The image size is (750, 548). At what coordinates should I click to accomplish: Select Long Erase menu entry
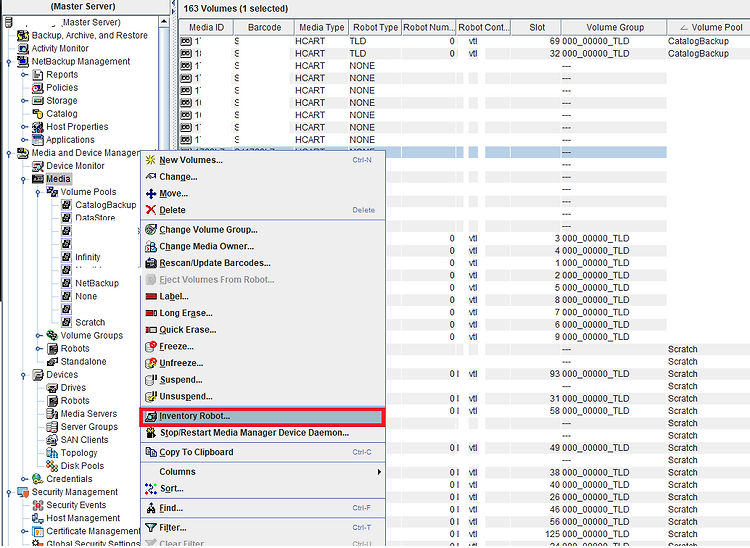[x=263, y=313]
